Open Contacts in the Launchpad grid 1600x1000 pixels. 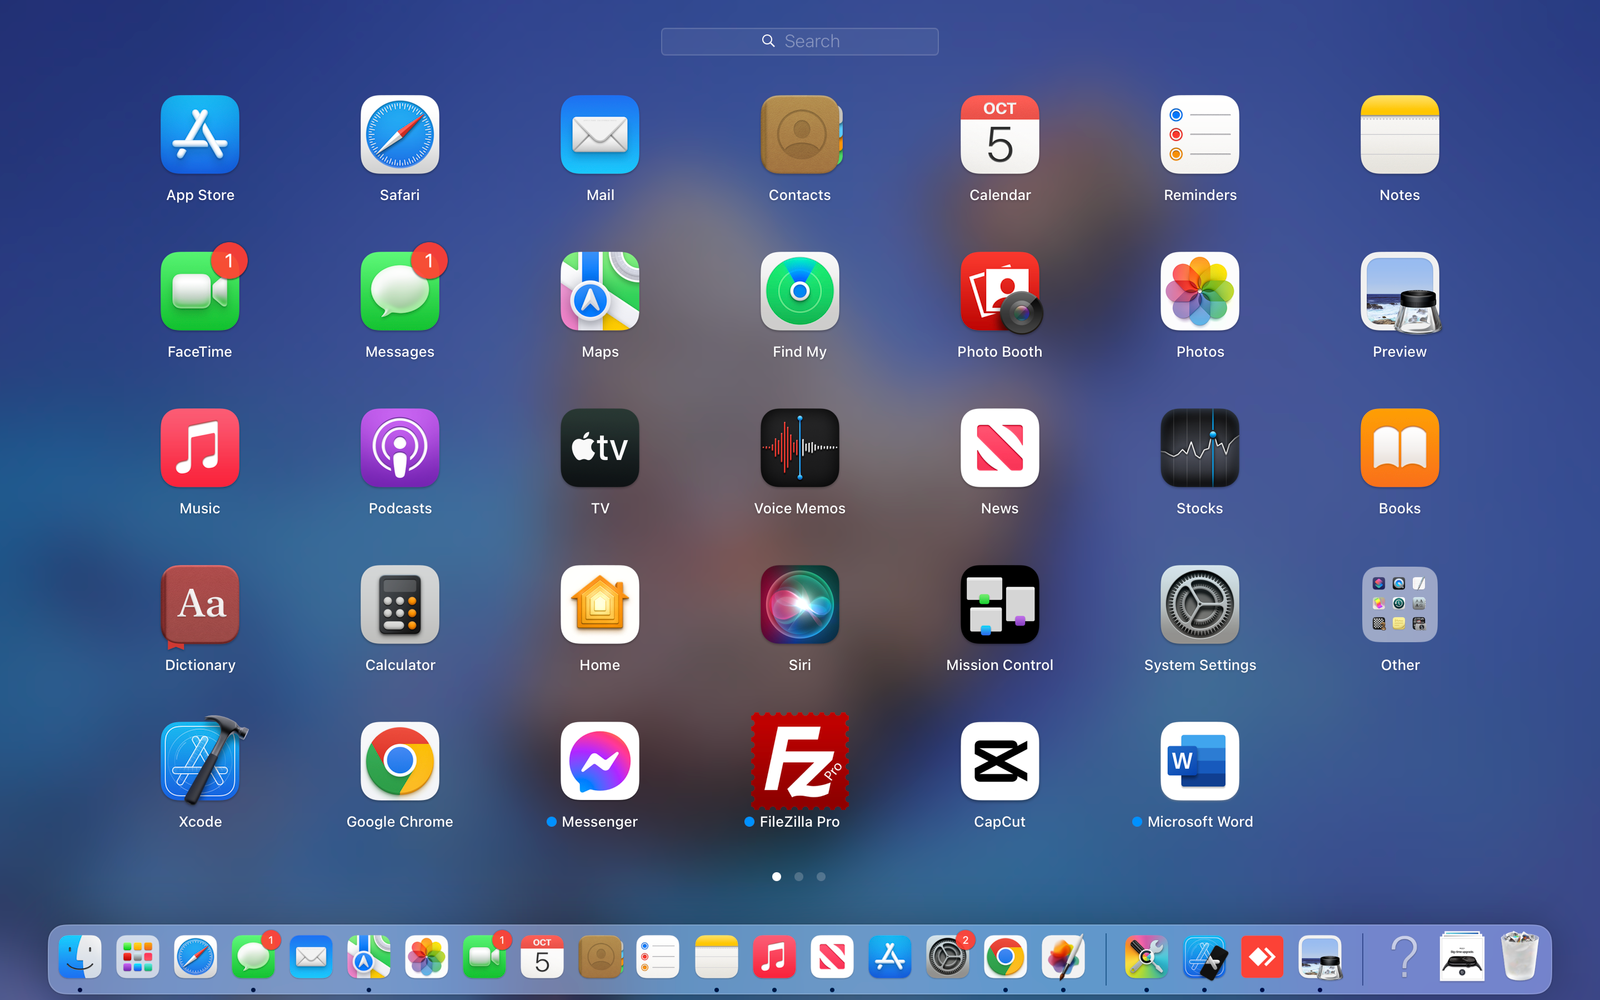tap(800, 135)
